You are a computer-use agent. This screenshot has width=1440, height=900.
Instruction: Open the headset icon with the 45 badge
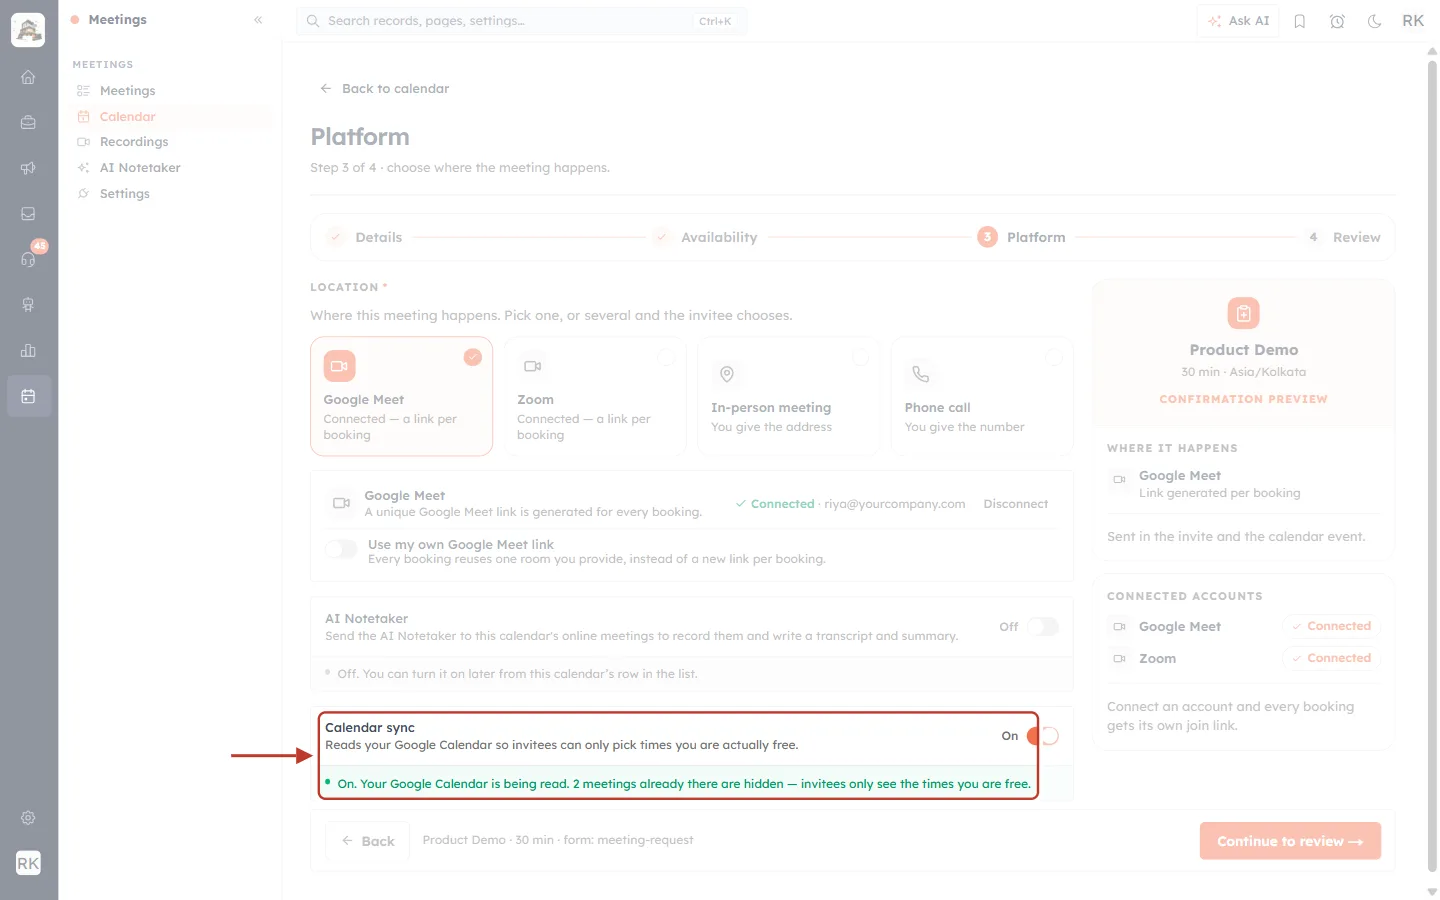tap(28, 259)
